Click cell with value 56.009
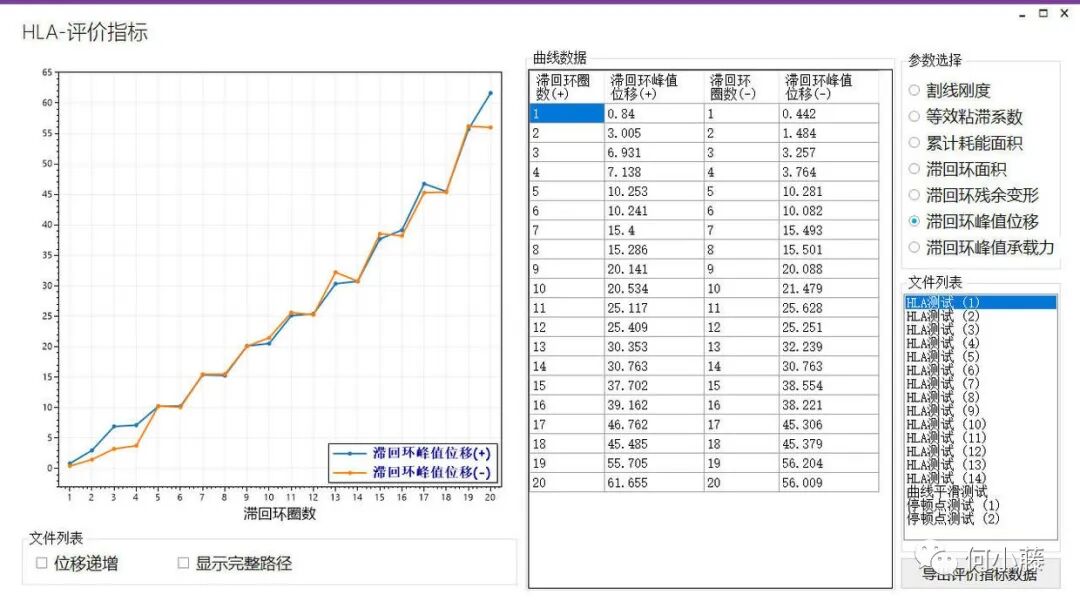 829,483
